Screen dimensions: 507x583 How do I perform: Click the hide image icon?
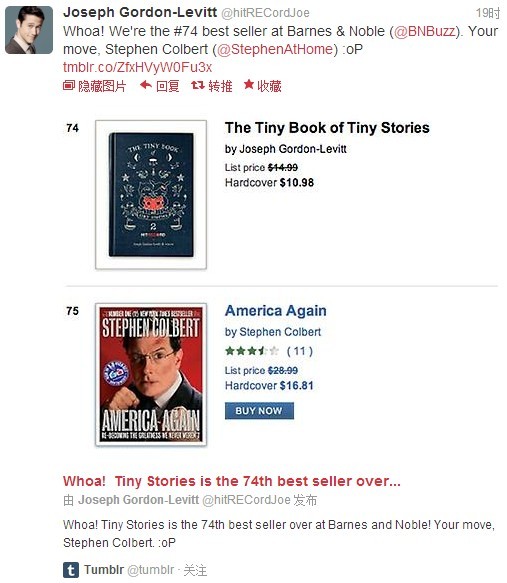click(69, 86)
